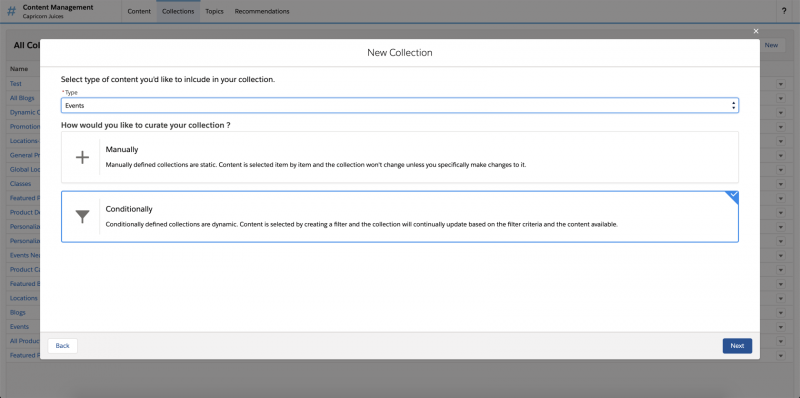Open row menu arrow for Events Ne collection
The image size is (800, 398).
[781, 255]
